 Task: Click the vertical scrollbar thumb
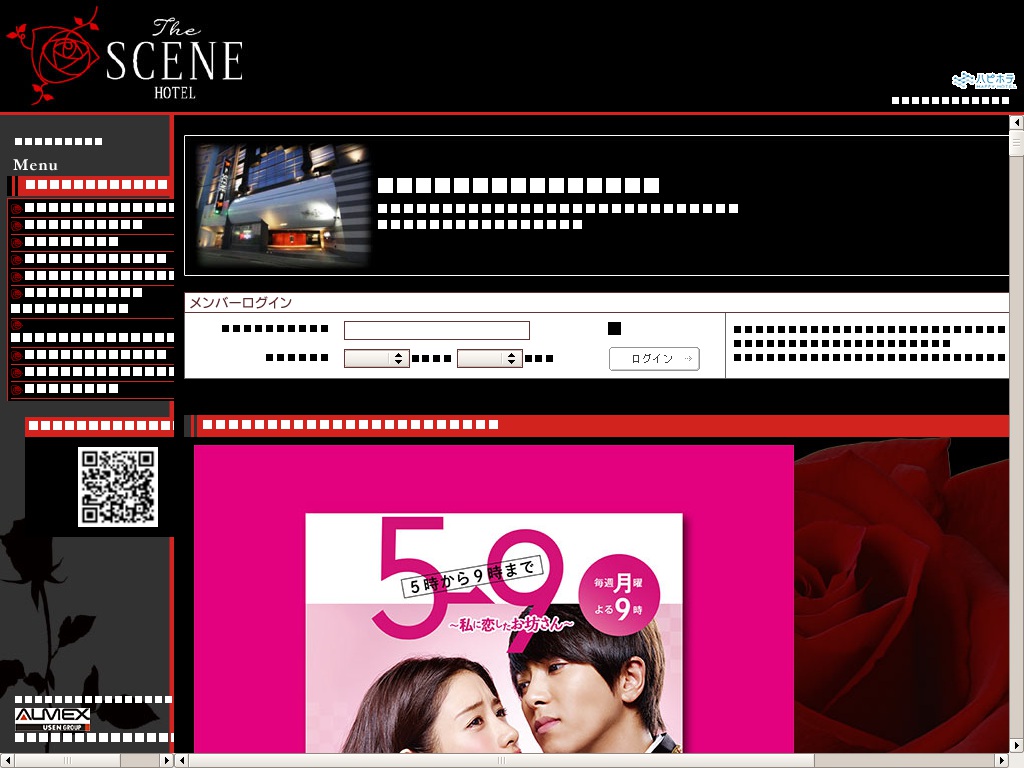coord(1016,143)
